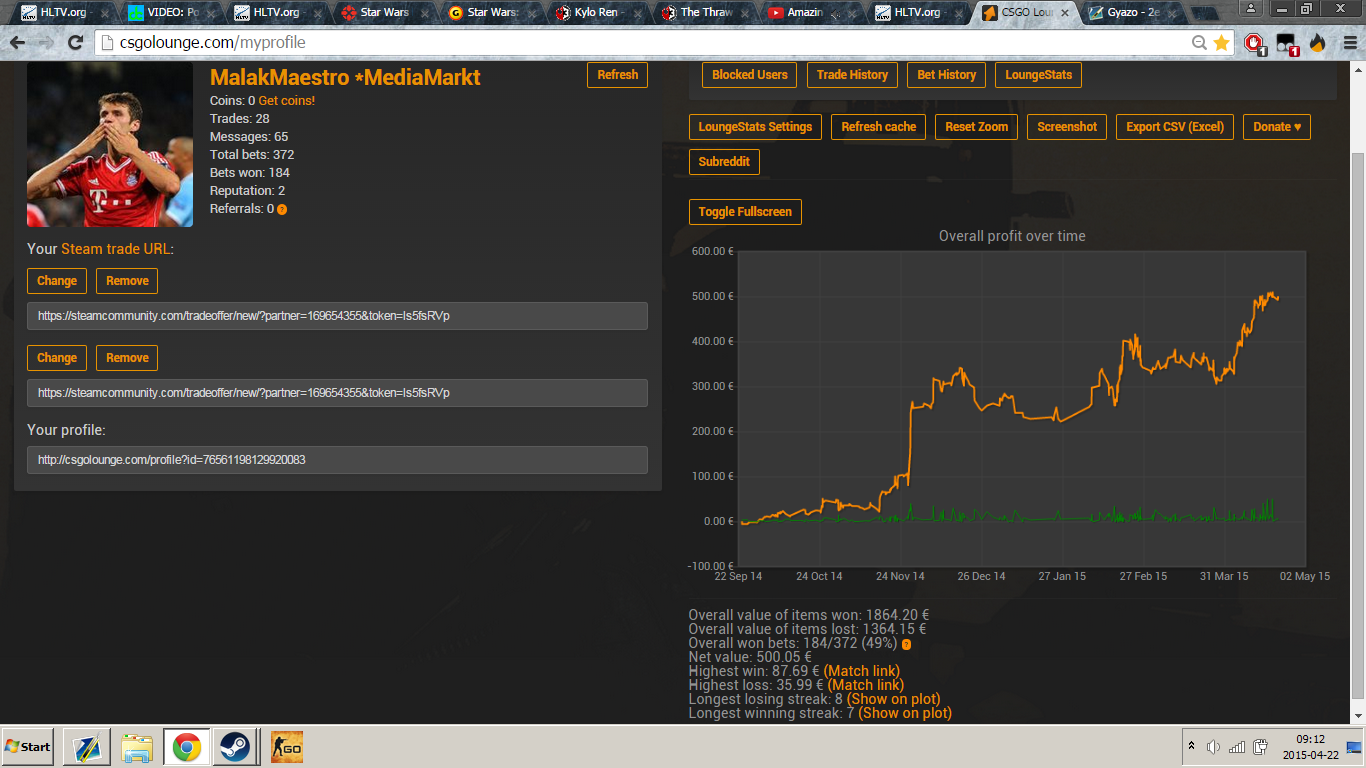
Task: Reload the page with Chrome's refresh icon
Action: click(75, 43)
